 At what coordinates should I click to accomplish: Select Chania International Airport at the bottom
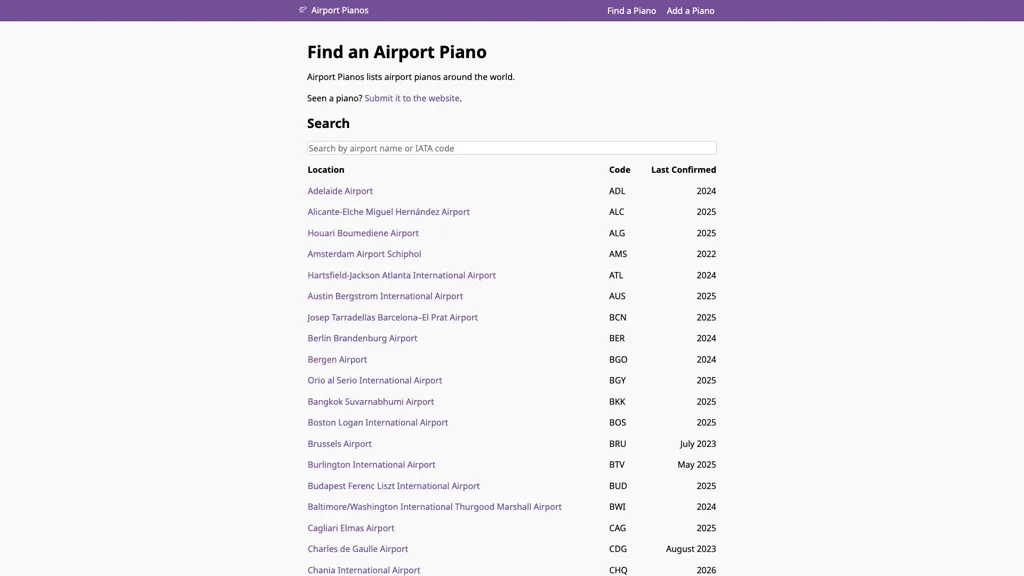[363, 569]
